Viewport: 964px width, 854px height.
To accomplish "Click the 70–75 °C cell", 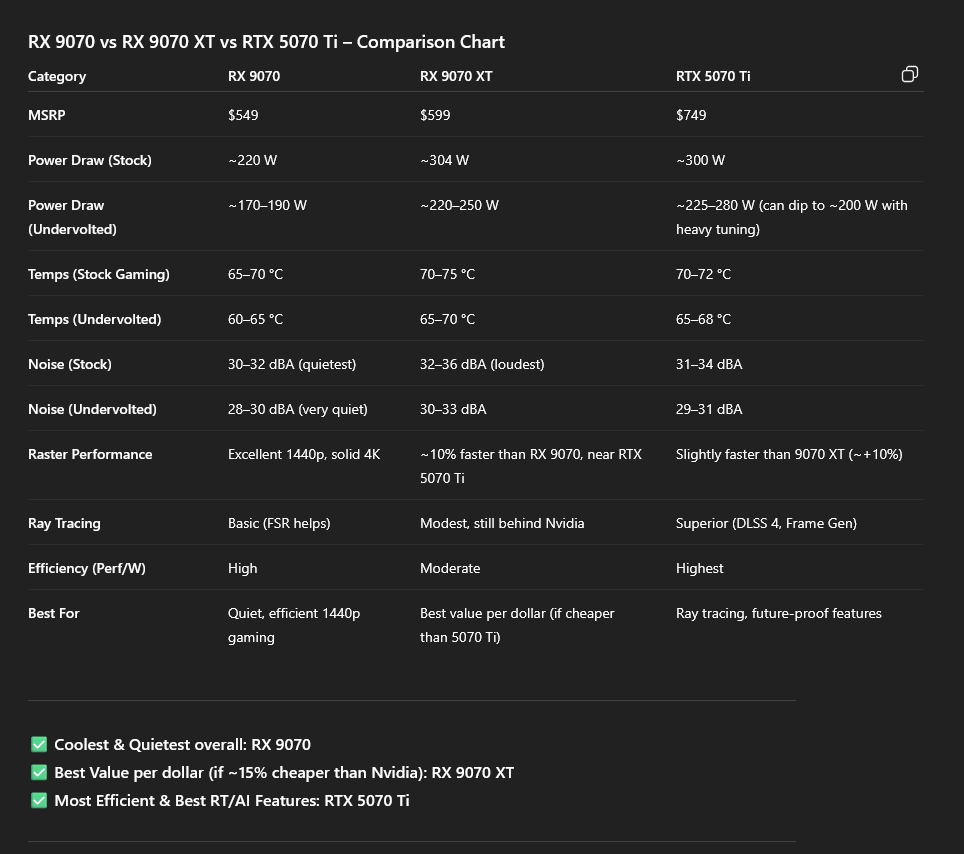I will tap(448, 274).
